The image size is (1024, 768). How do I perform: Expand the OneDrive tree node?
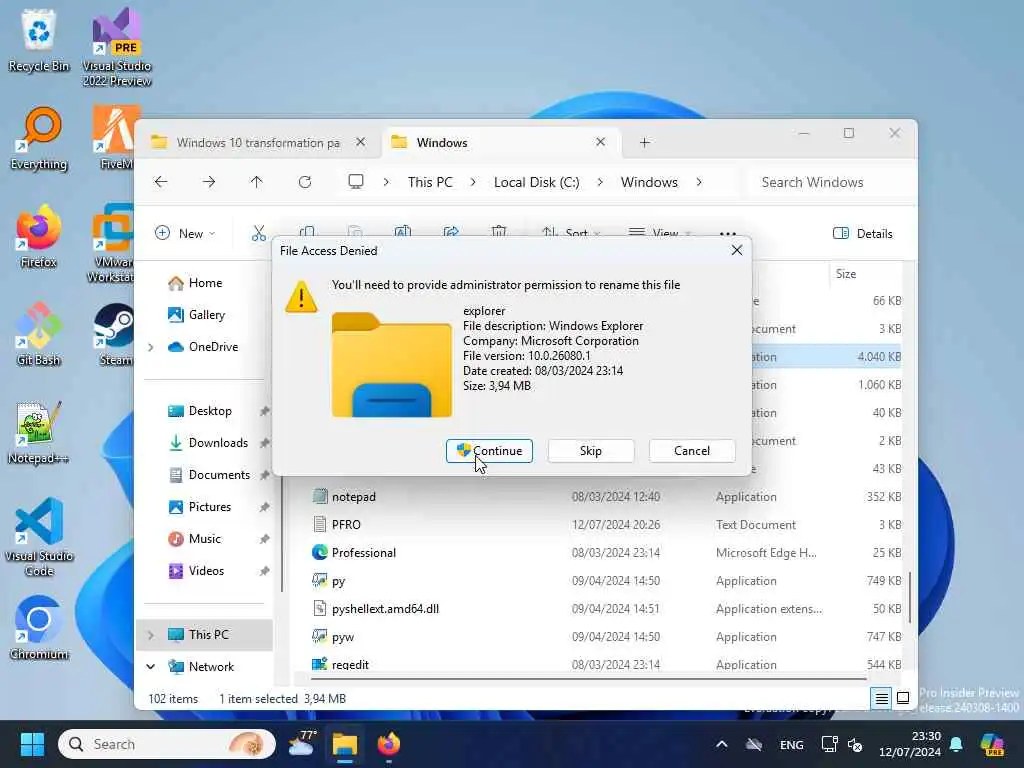click(151, 347)
